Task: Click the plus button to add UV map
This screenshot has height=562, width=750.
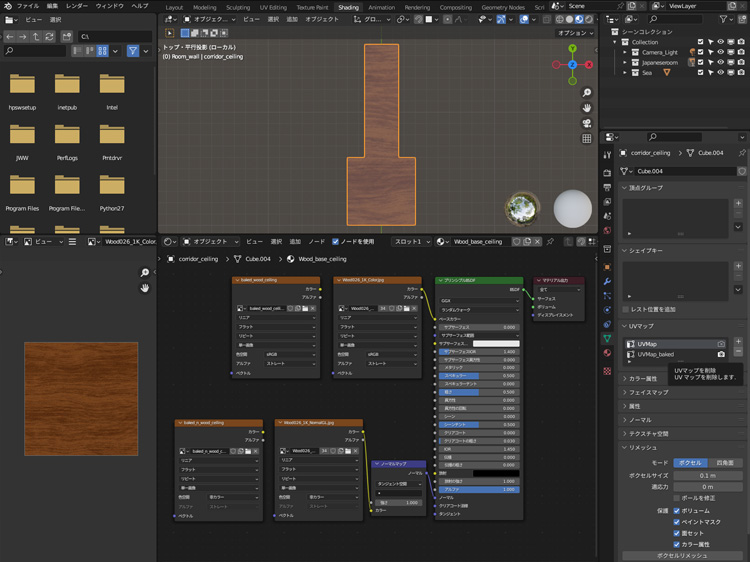Action: click(738, 342)
